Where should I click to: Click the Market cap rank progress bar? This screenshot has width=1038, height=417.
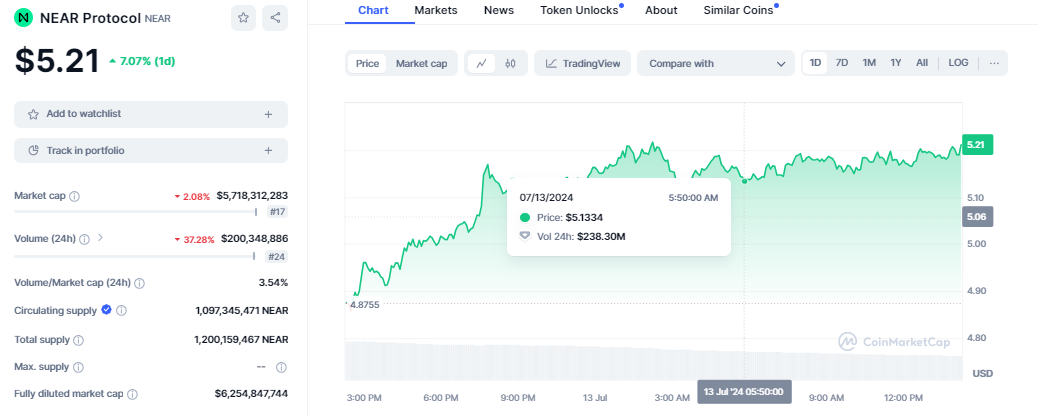[135, 212]
